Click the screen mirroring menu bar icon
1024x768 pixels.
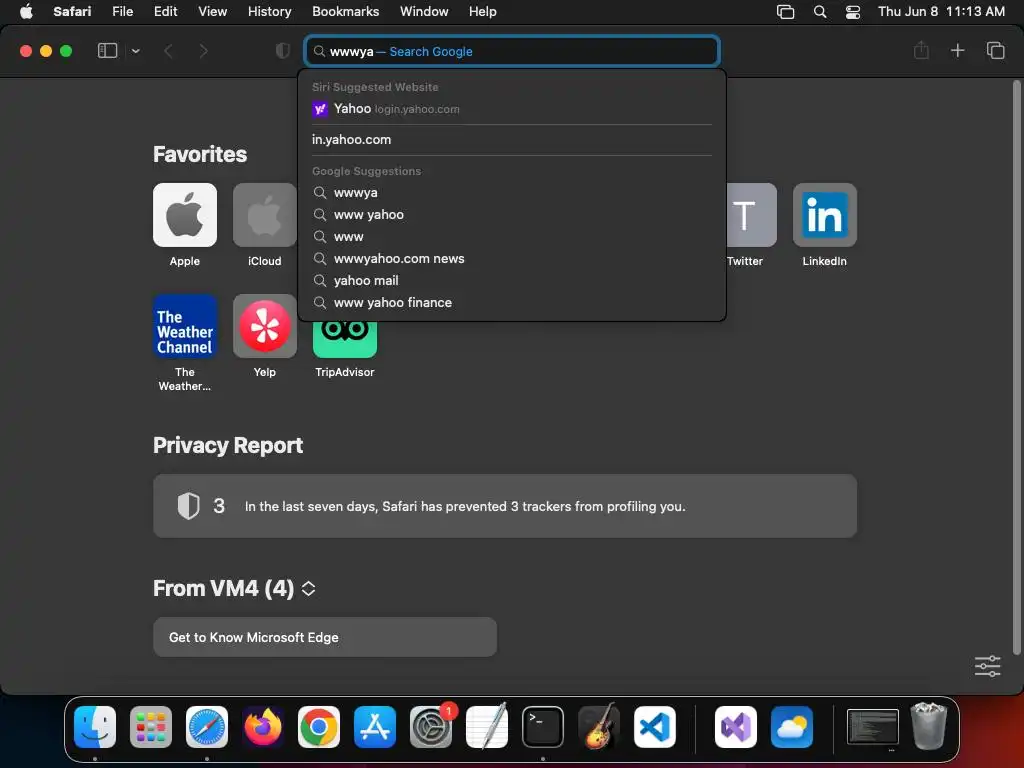785,11
